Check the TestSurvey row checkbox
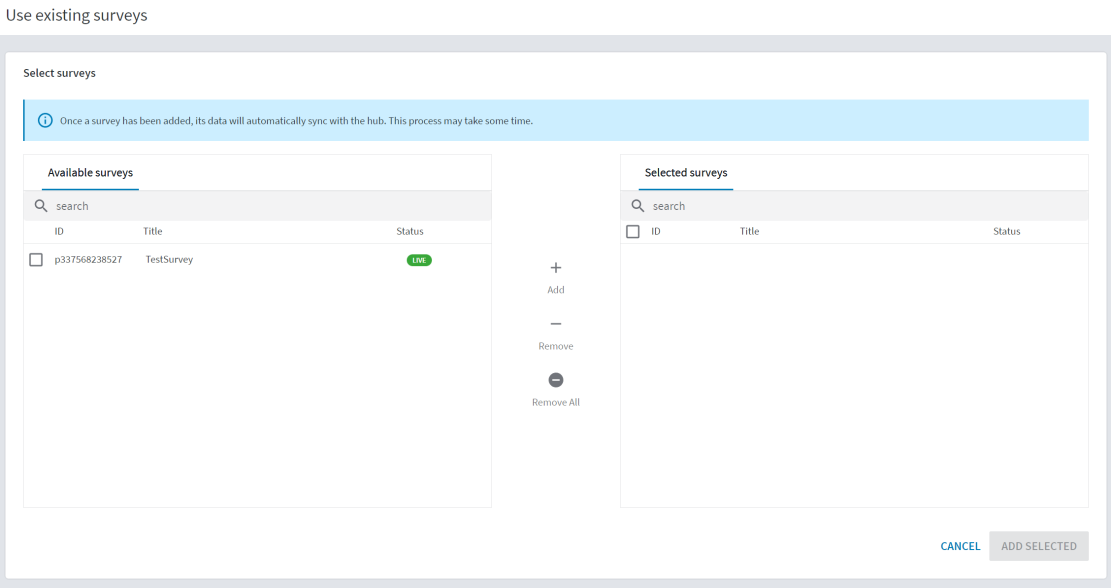The width and height of the screenshot is (1111, 588). pos(37,259)
